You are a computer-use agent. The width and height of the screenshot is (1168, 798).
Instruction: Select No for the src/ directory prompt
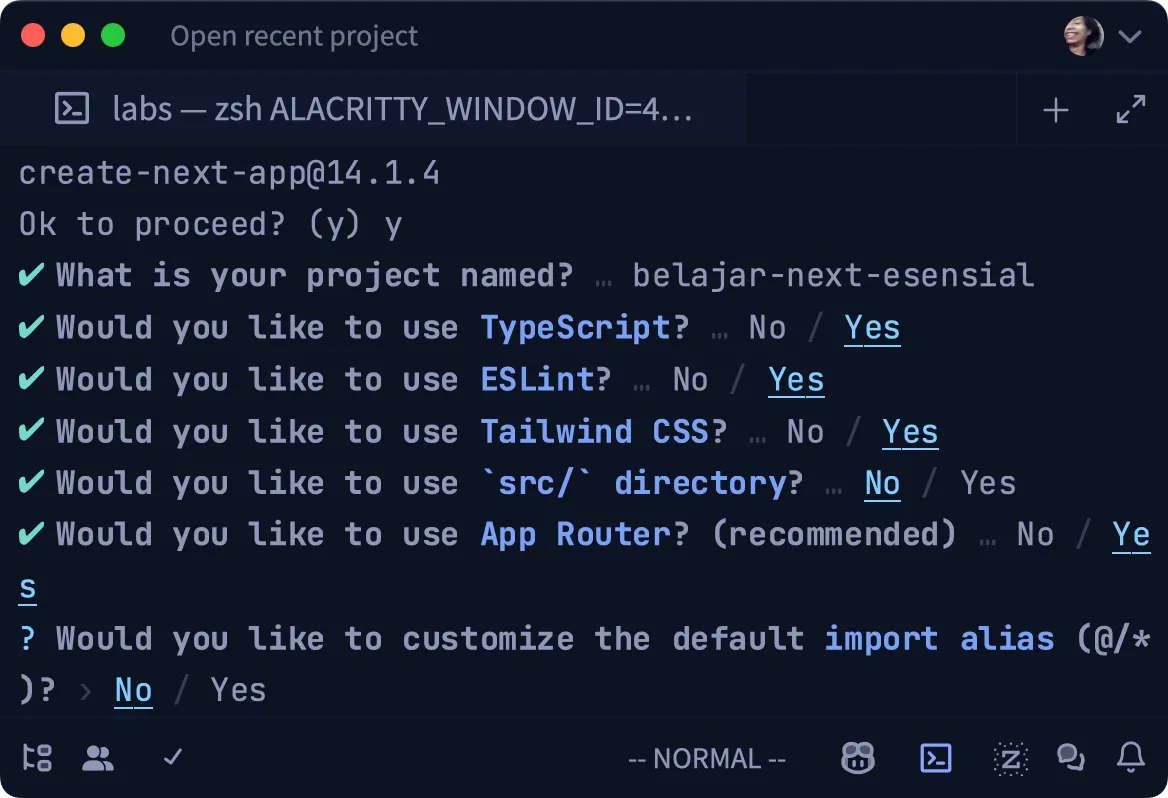[x=881, y=483]
